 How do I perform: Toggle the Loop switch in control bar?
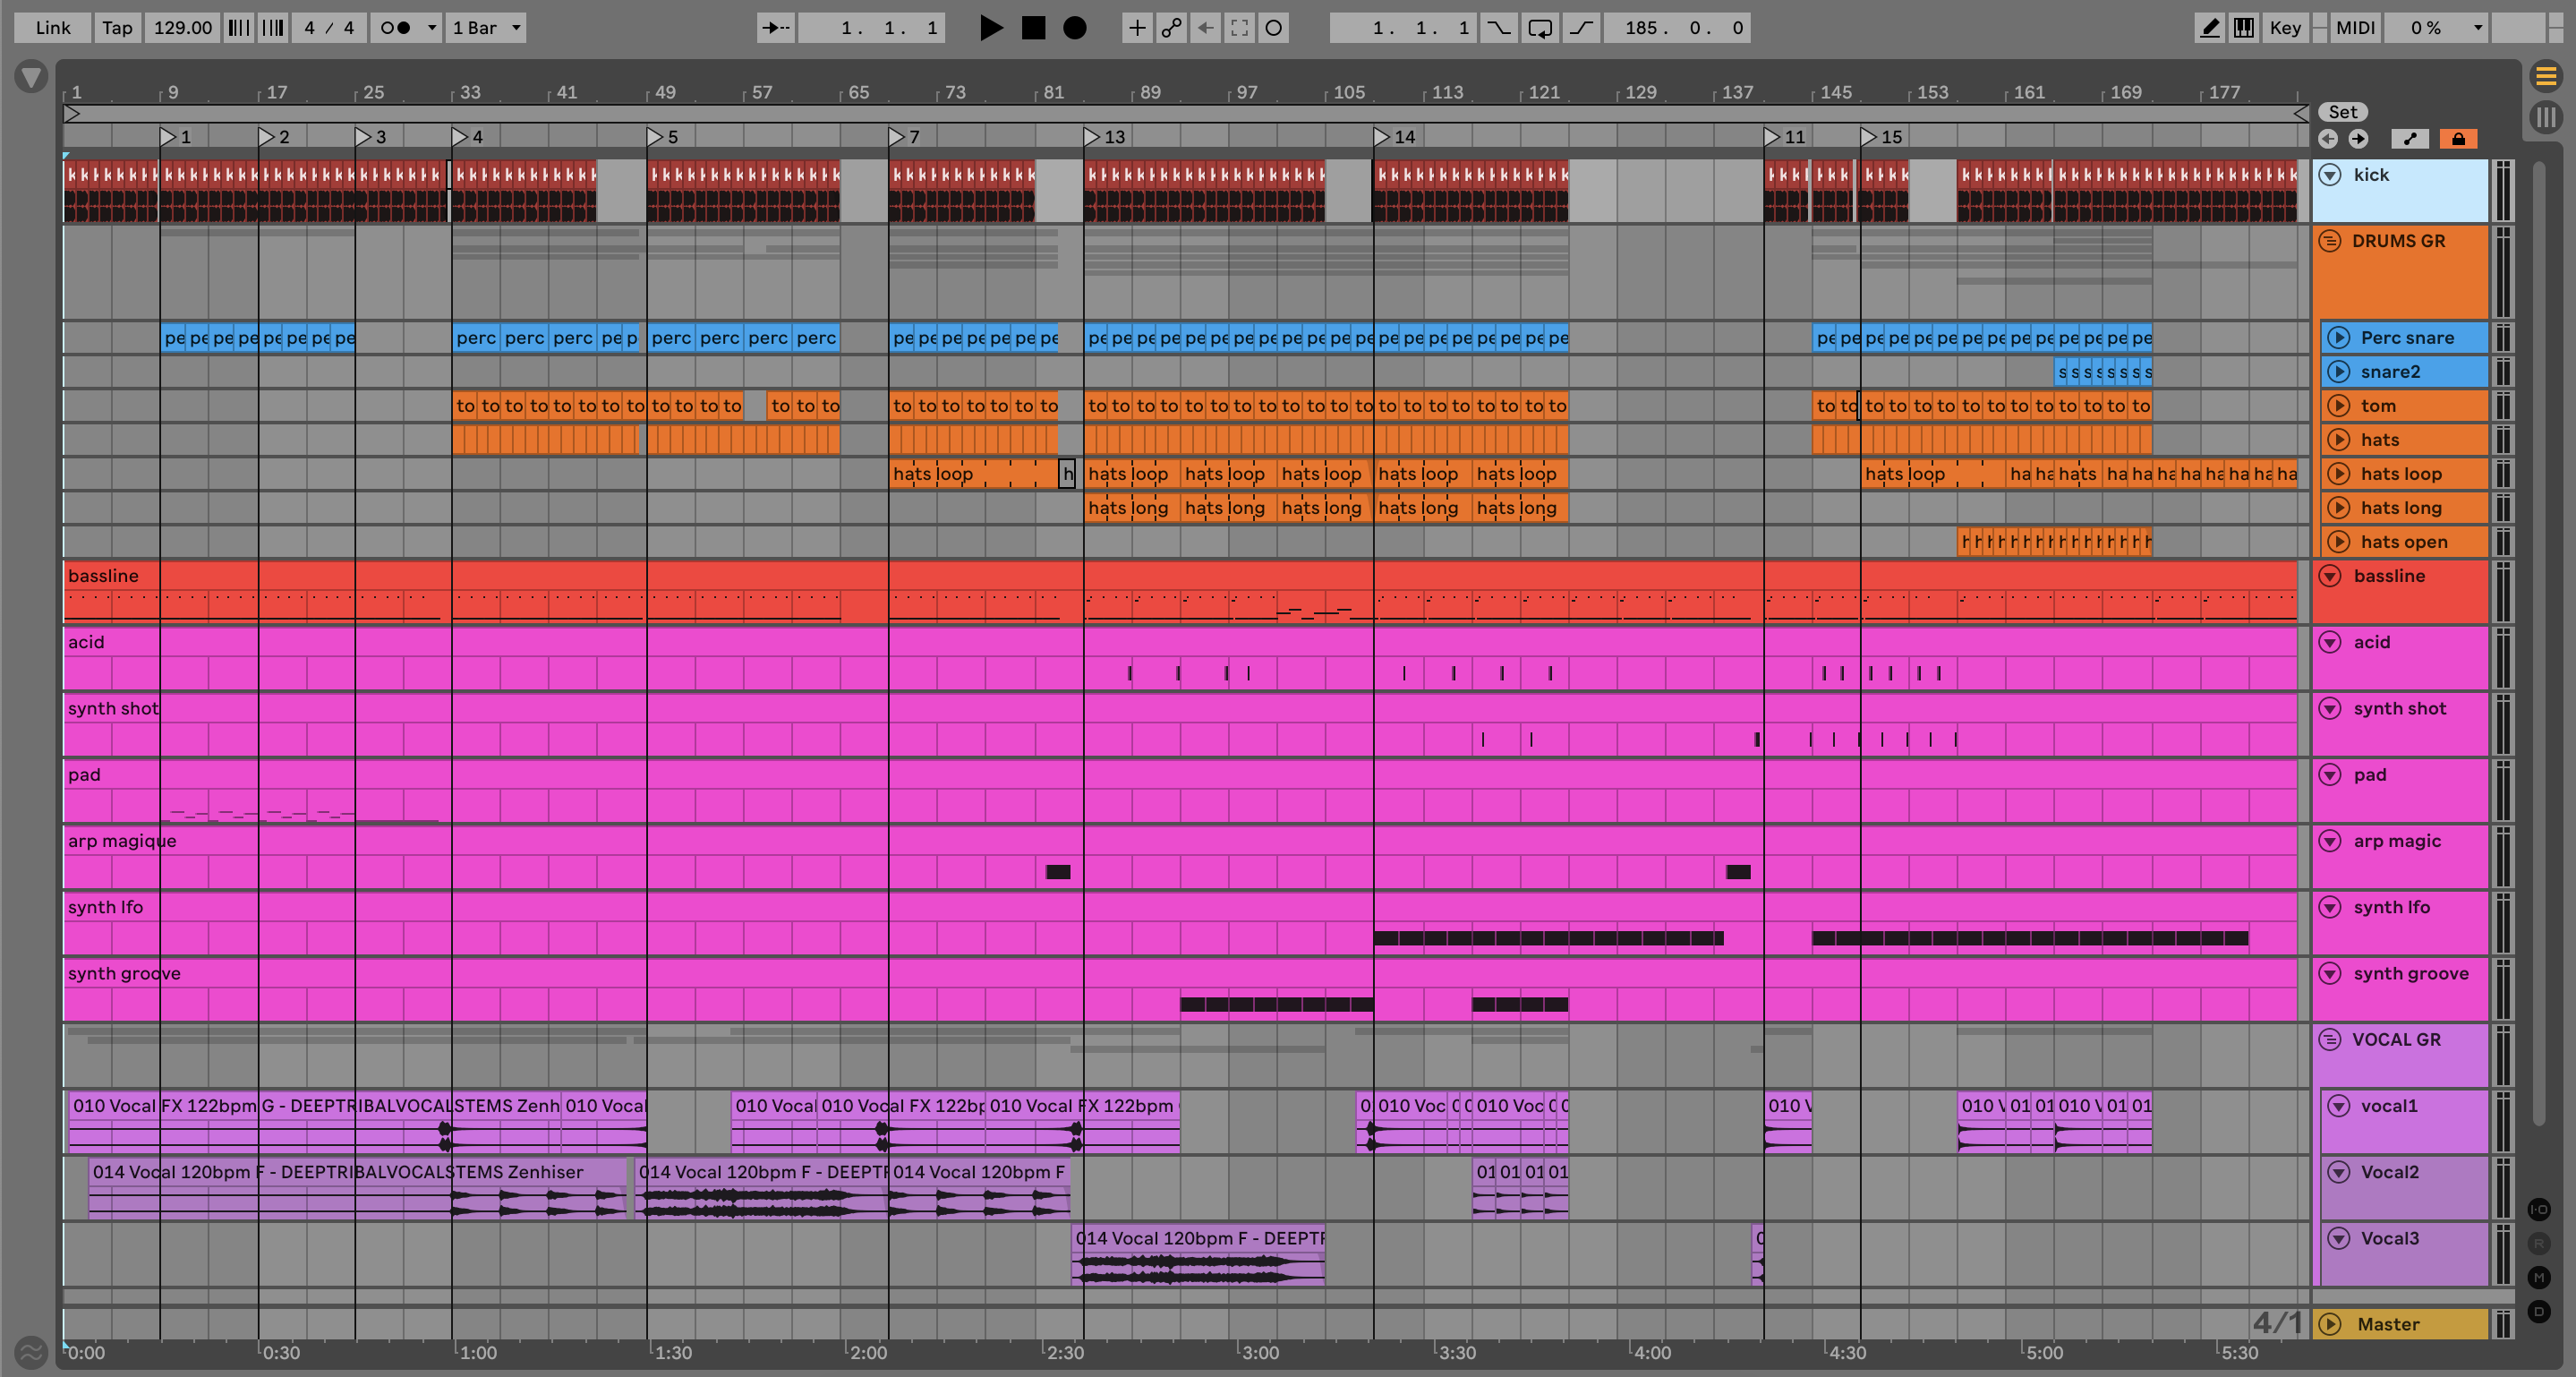click(x=1540, y=28)
